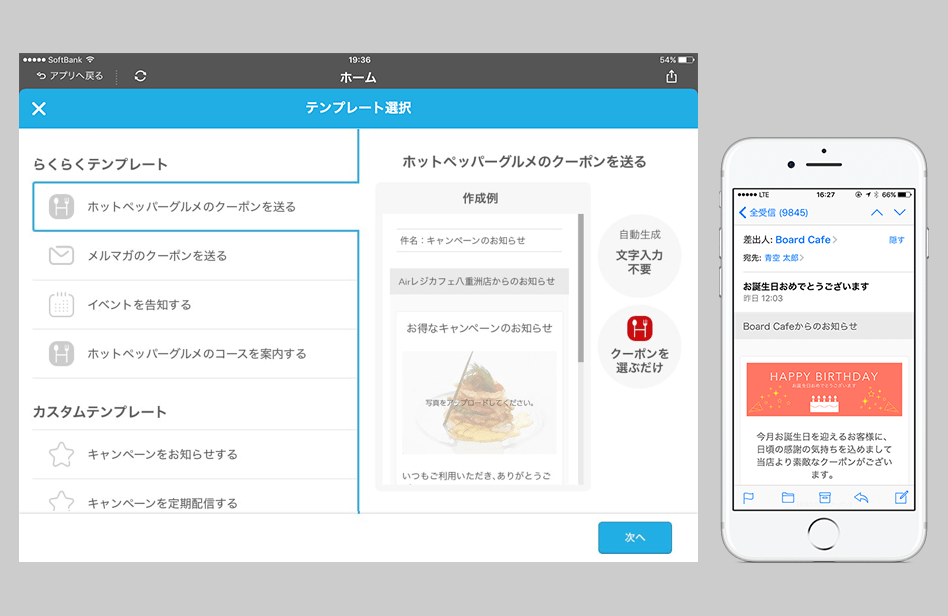The height and width of the screenshot is (616, 948).
Task: Tap the archive icon in phone toolbar
Action: click(825, 498)
